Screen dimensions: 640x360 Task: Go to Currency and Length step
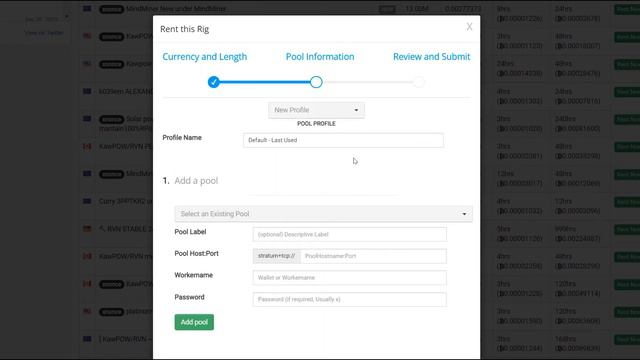204,57
